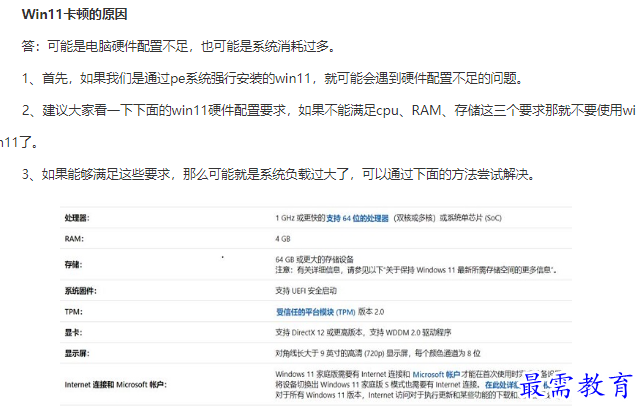Click the 支持 UEFI 安全启动 value
The image size is (641, 417).
306,291
